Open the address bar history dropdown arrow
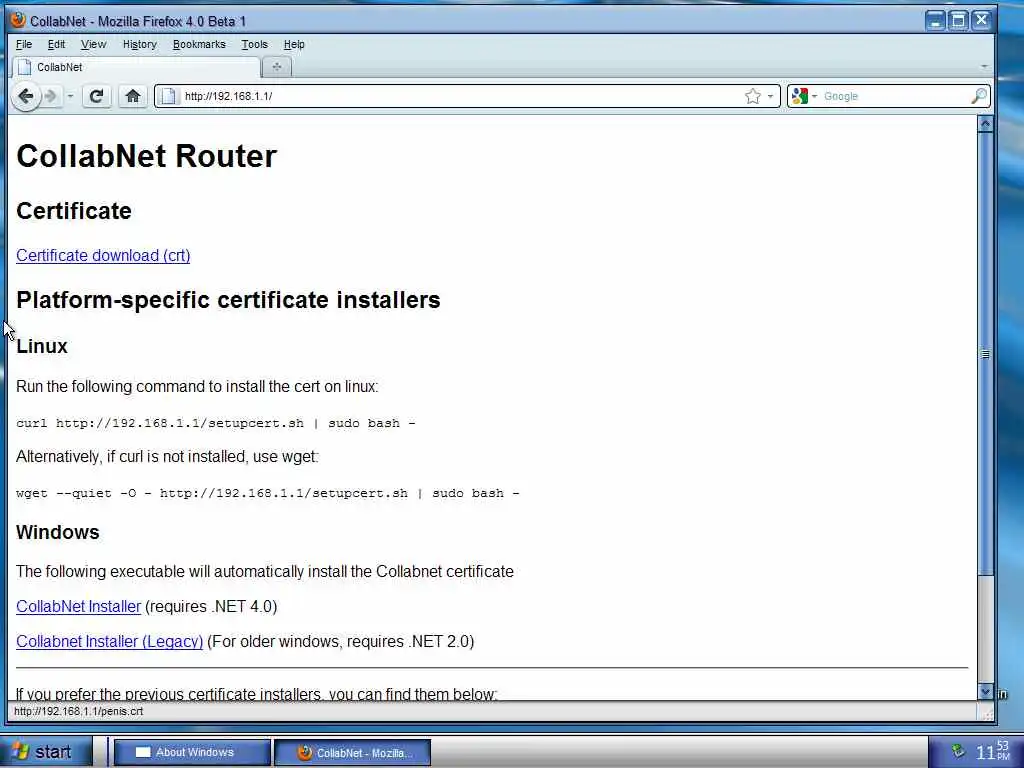This screenshot has height=768, width=1024. coord(771,97)
